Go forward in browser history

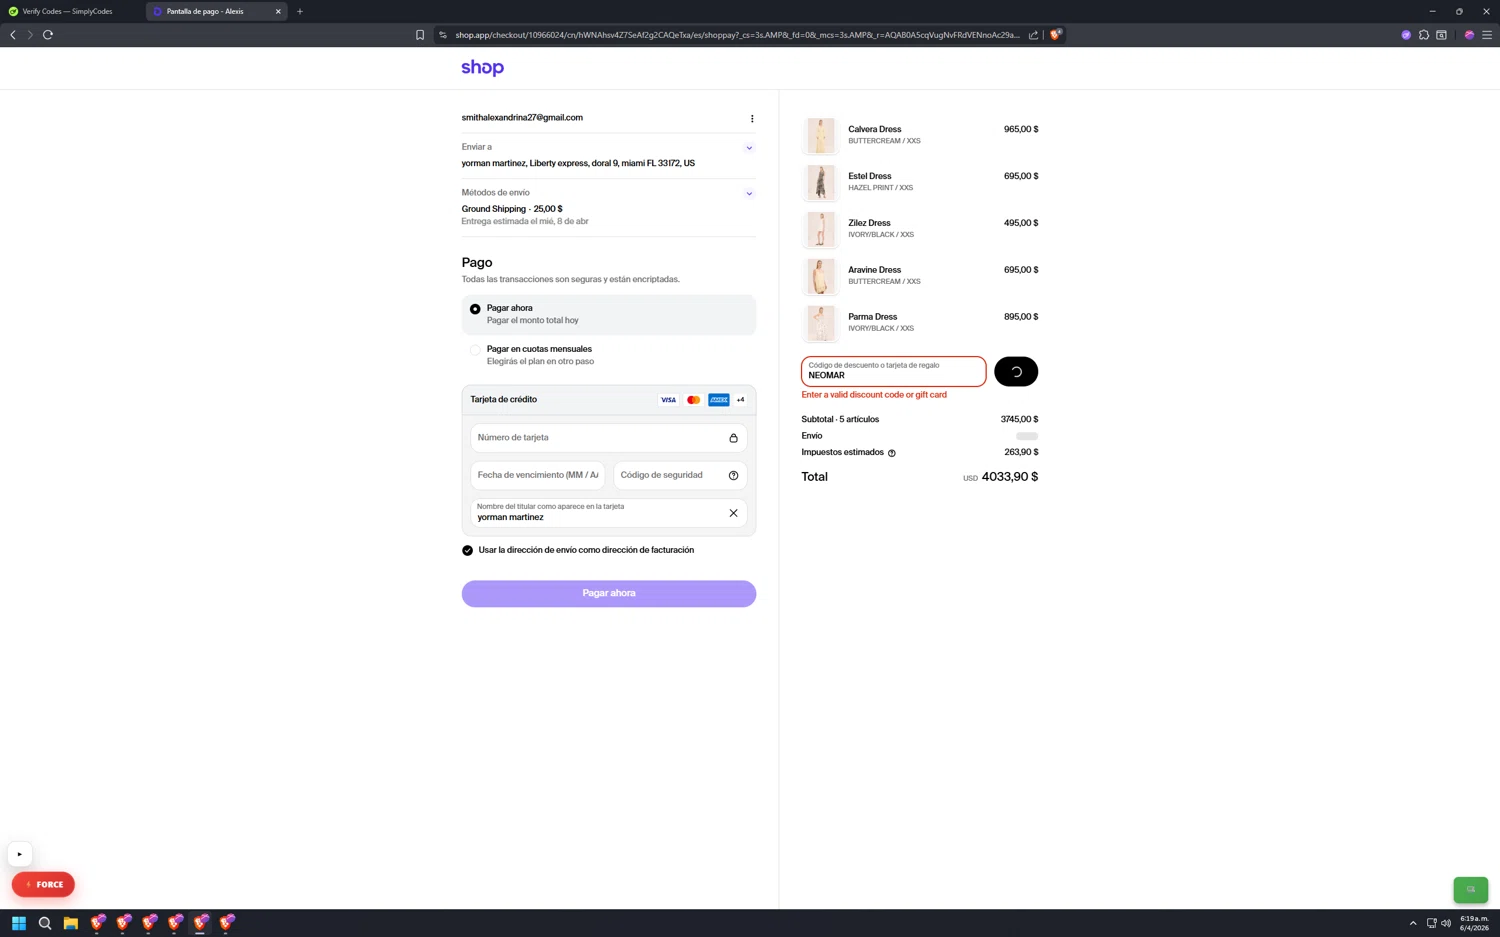click(x=30, y=35)
